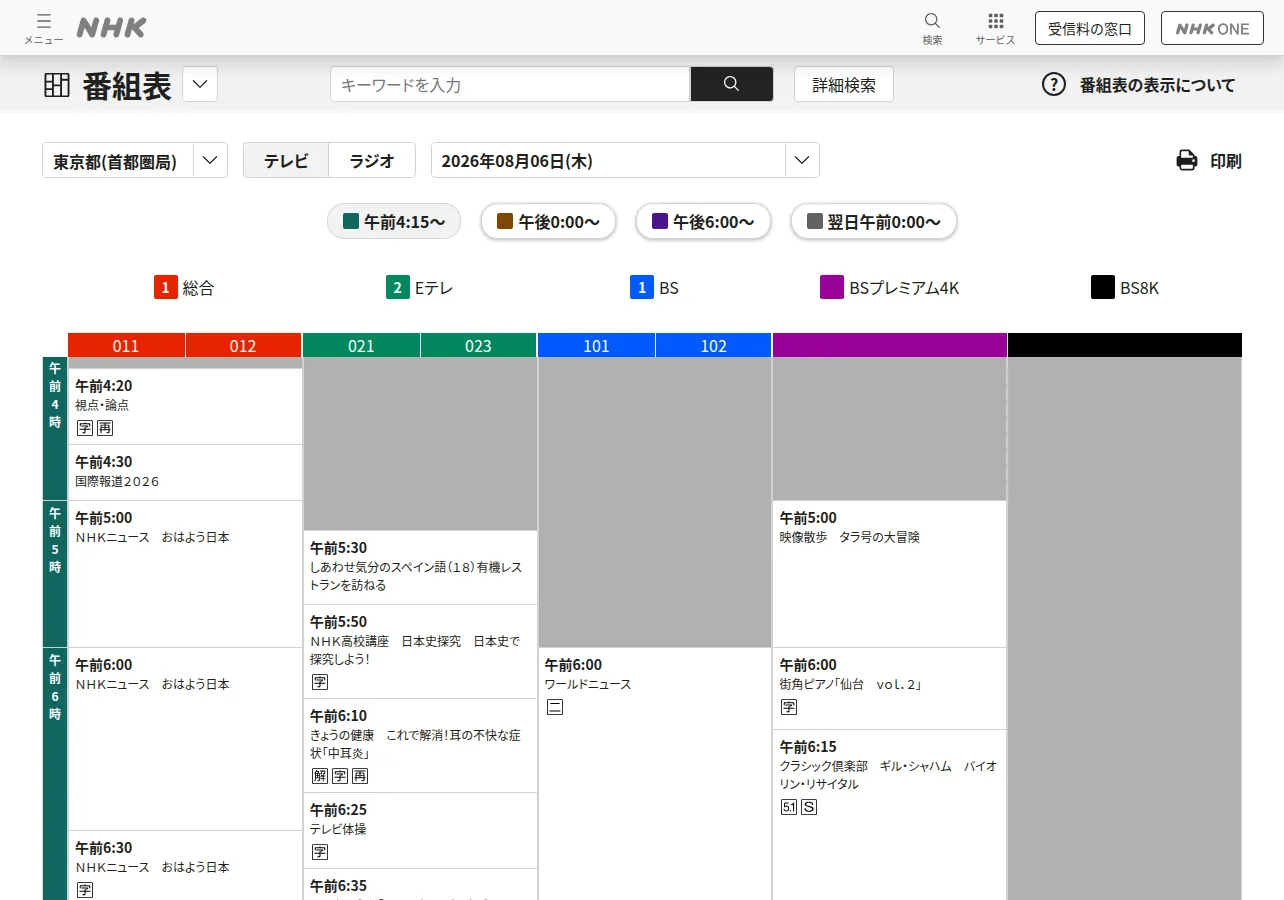This screenshot has height=900, width=1284.
Task: Click the 再 icon under 視点・論点
Action: 105,428
